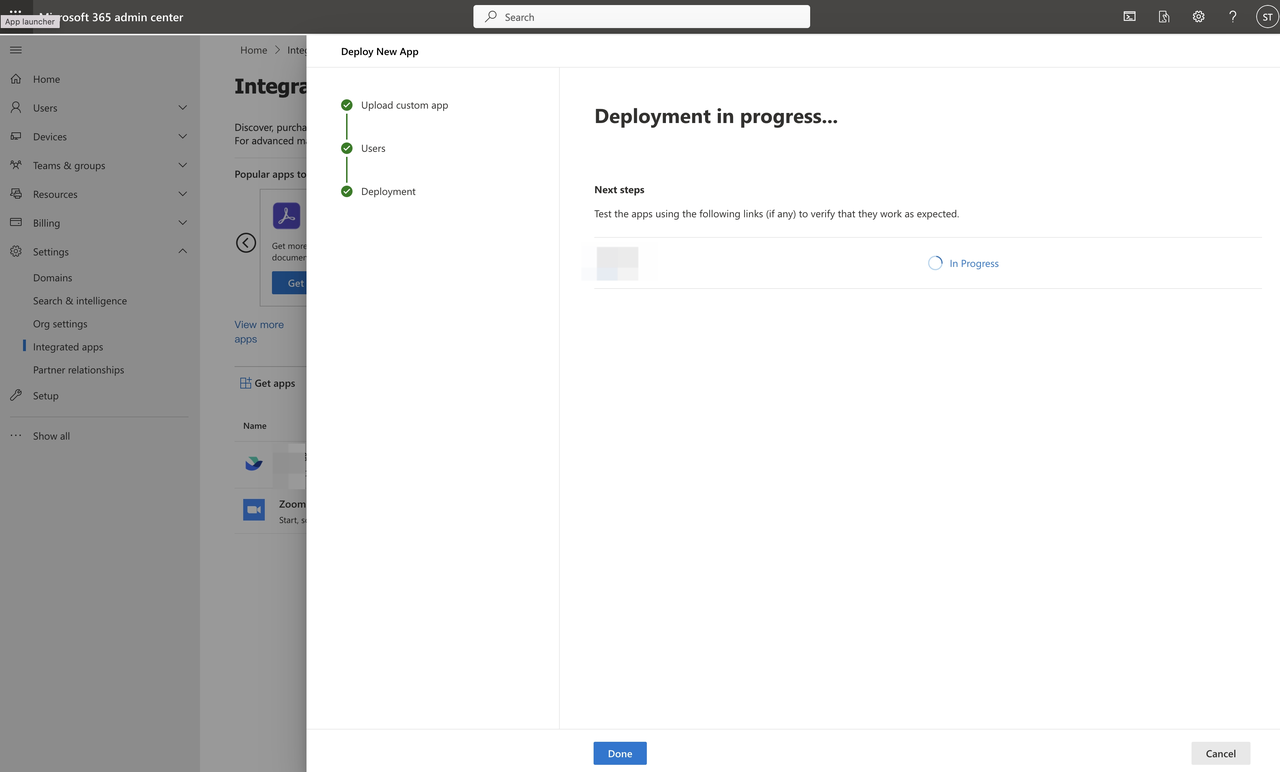This screenshot has height=772, width=1280.
Task: Collapse the Settings navigation section
Action: click(x=182, y=252)
